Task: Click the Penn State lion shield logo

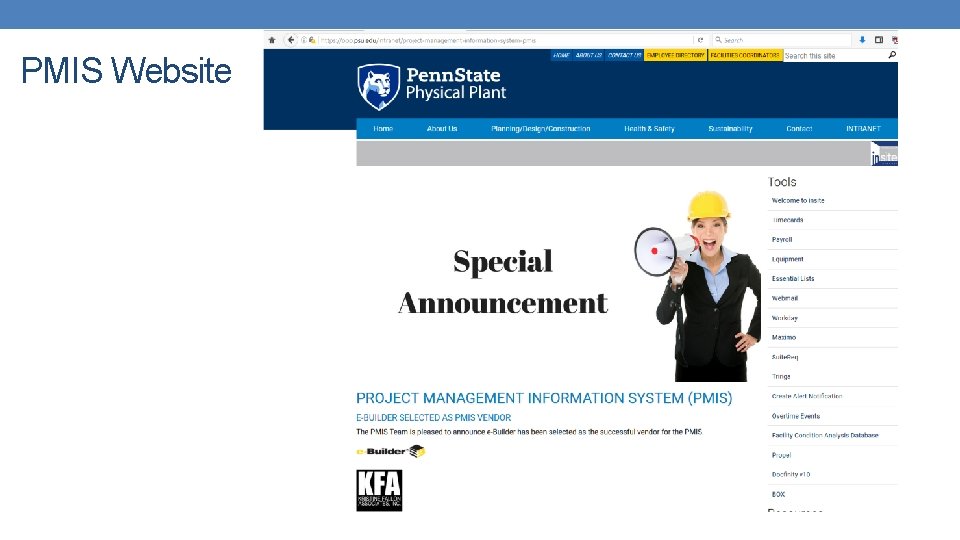Action: [379, 87]
